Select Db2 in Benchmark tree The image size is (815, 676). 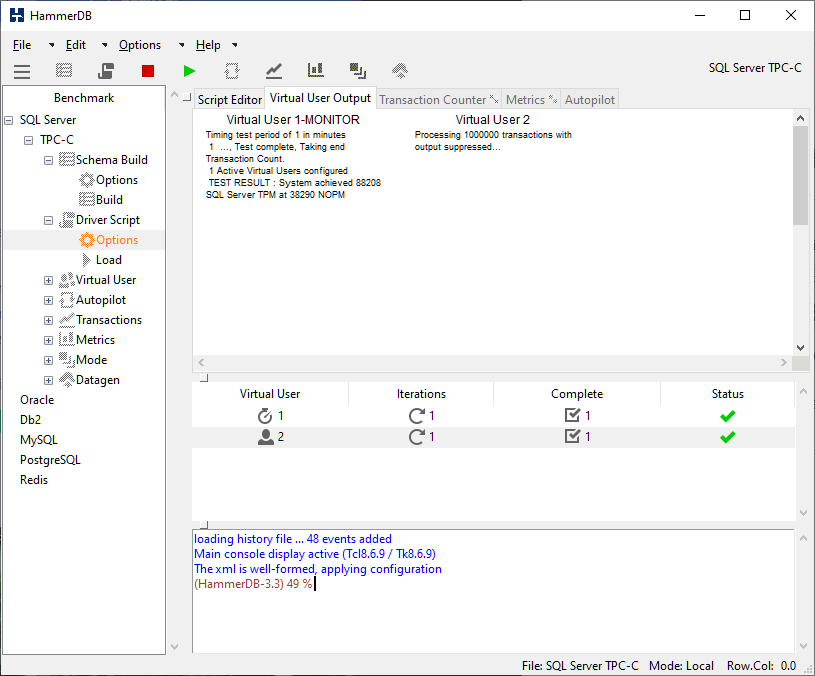click(30, 420)
